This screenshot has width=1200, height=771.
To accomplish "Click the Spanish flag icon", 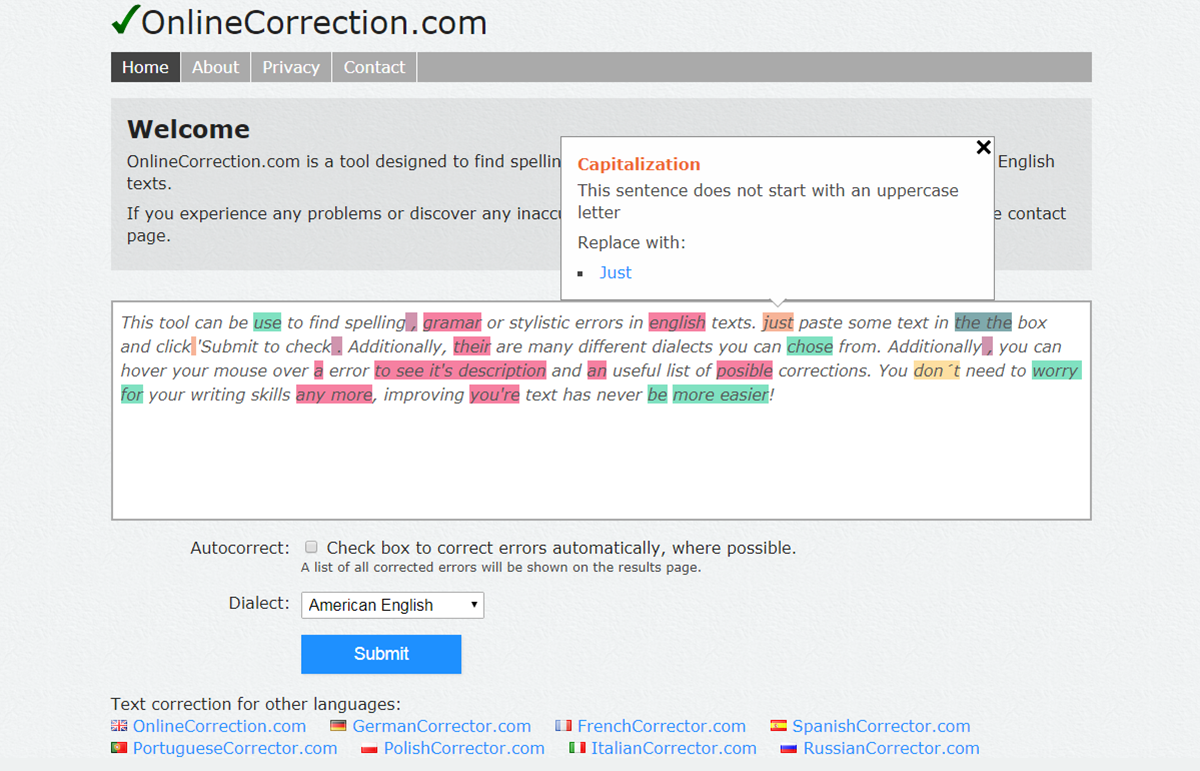I will pos(778,726).
